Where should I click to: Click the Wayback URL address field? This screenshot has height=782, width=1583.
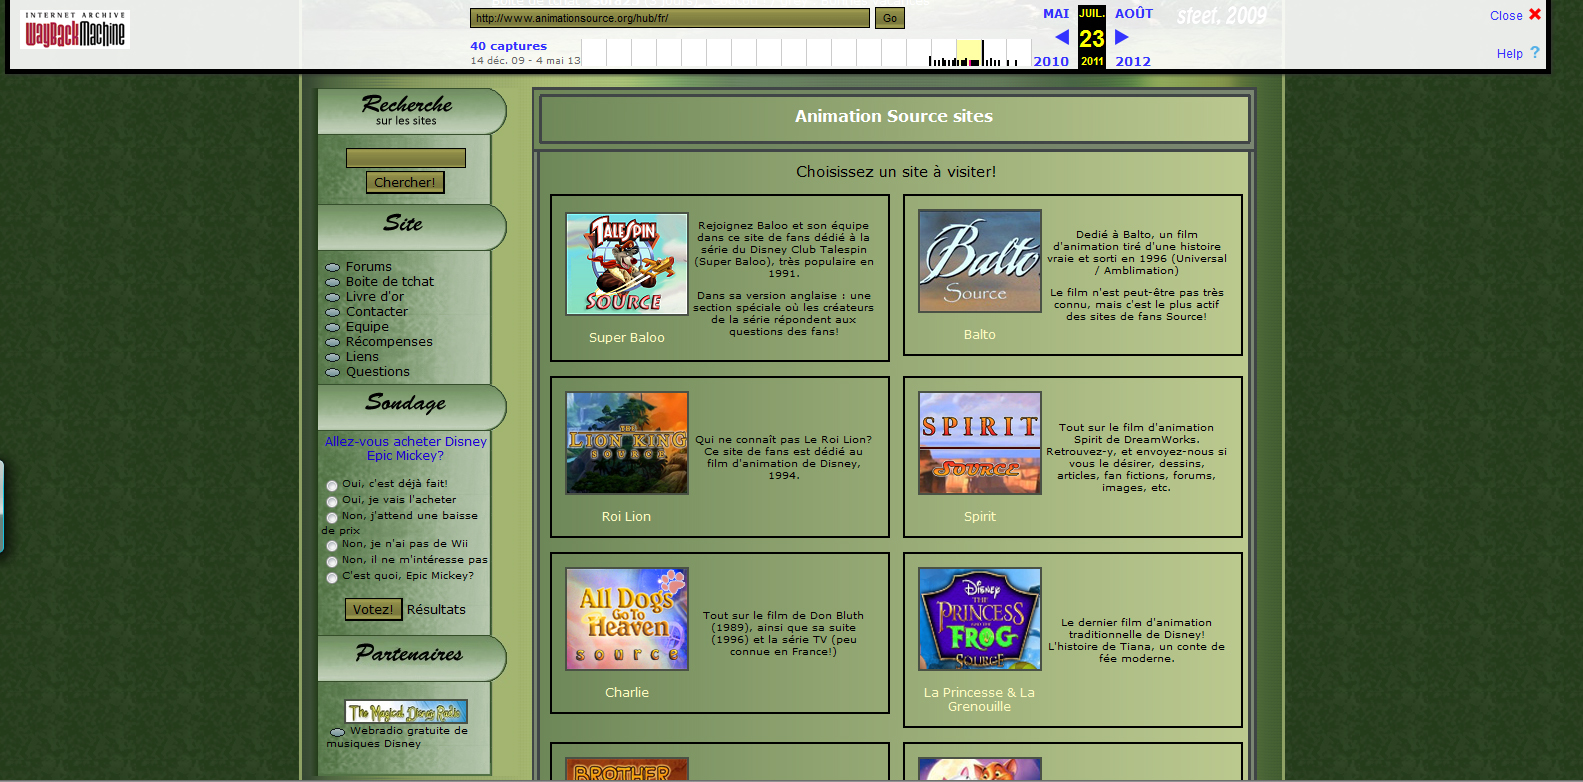(x=670, y=18)
